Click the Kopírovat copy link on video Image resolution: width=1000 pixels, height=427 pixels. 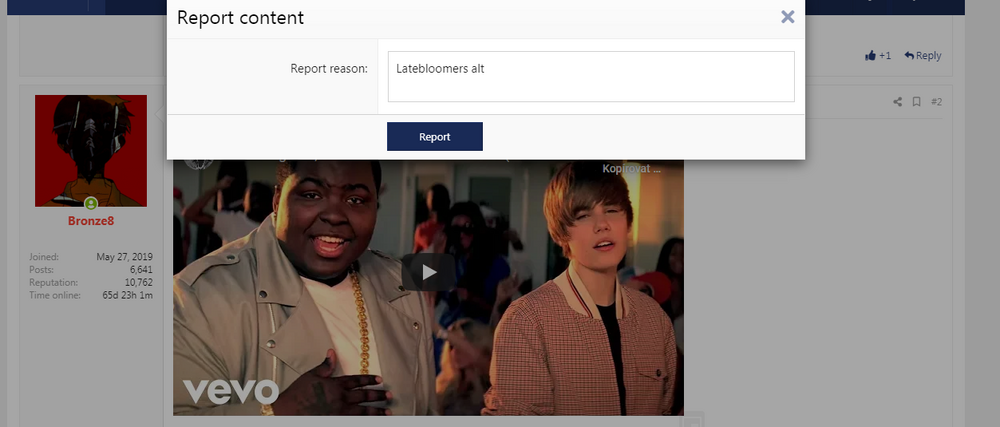(631, 169)
